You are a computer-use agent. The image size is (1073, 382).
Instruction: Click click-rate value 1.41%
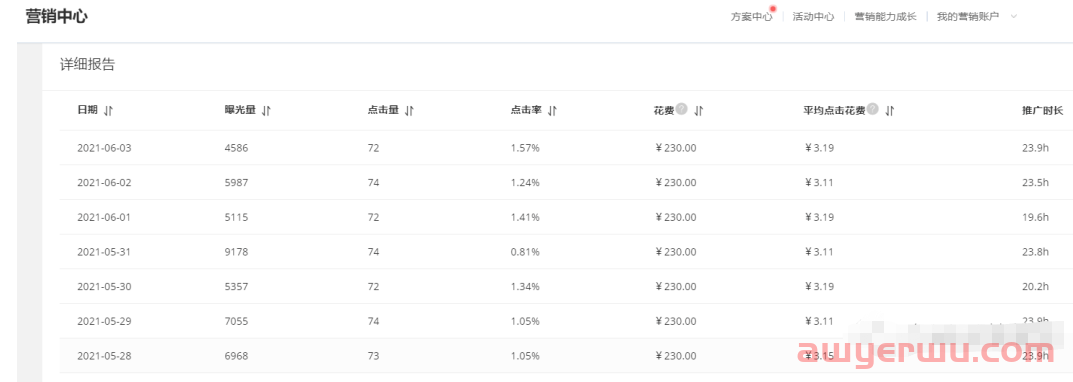pyautogui.click(x=526, y=218)
